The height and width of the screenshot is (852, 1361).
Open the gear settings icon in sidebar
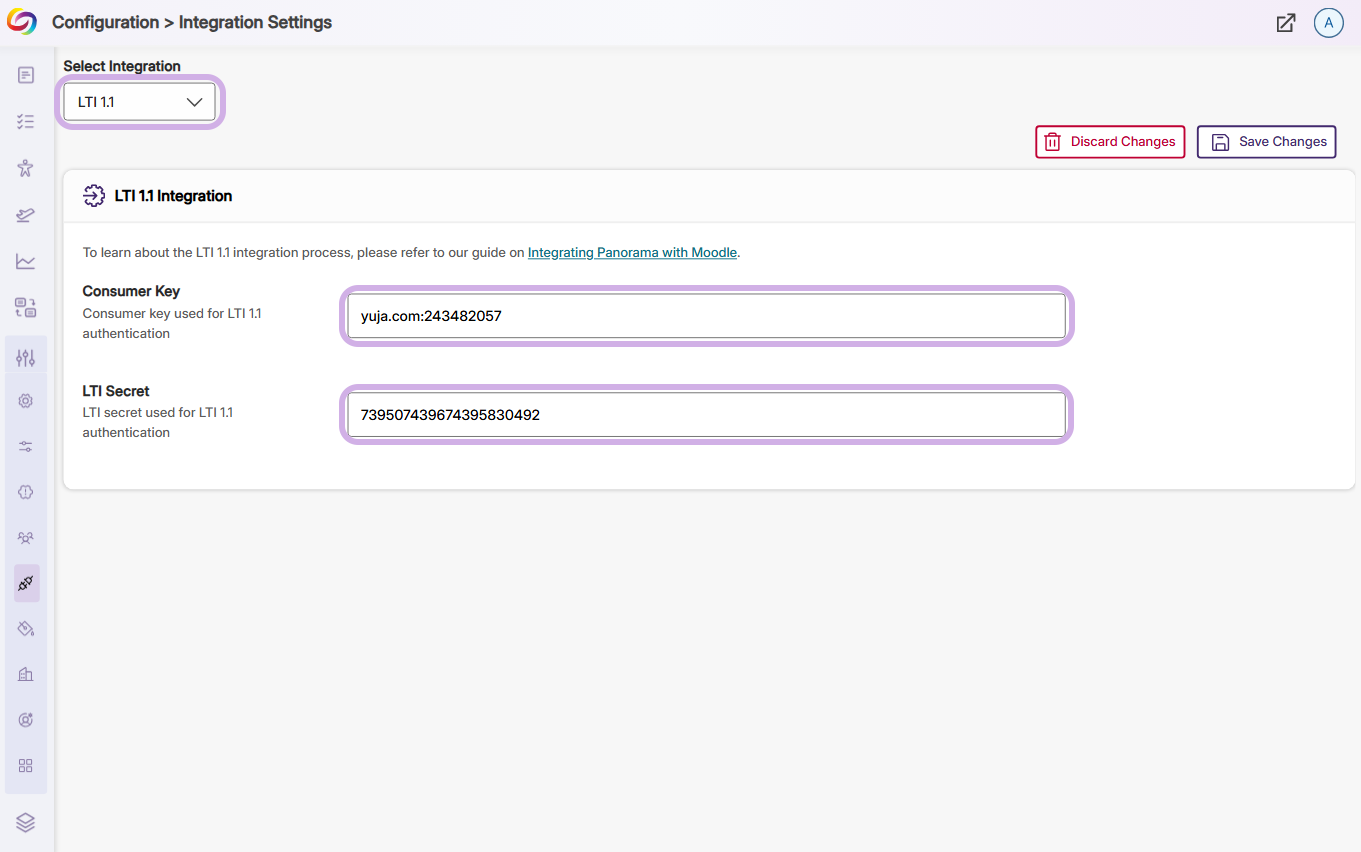pos(26,401)
